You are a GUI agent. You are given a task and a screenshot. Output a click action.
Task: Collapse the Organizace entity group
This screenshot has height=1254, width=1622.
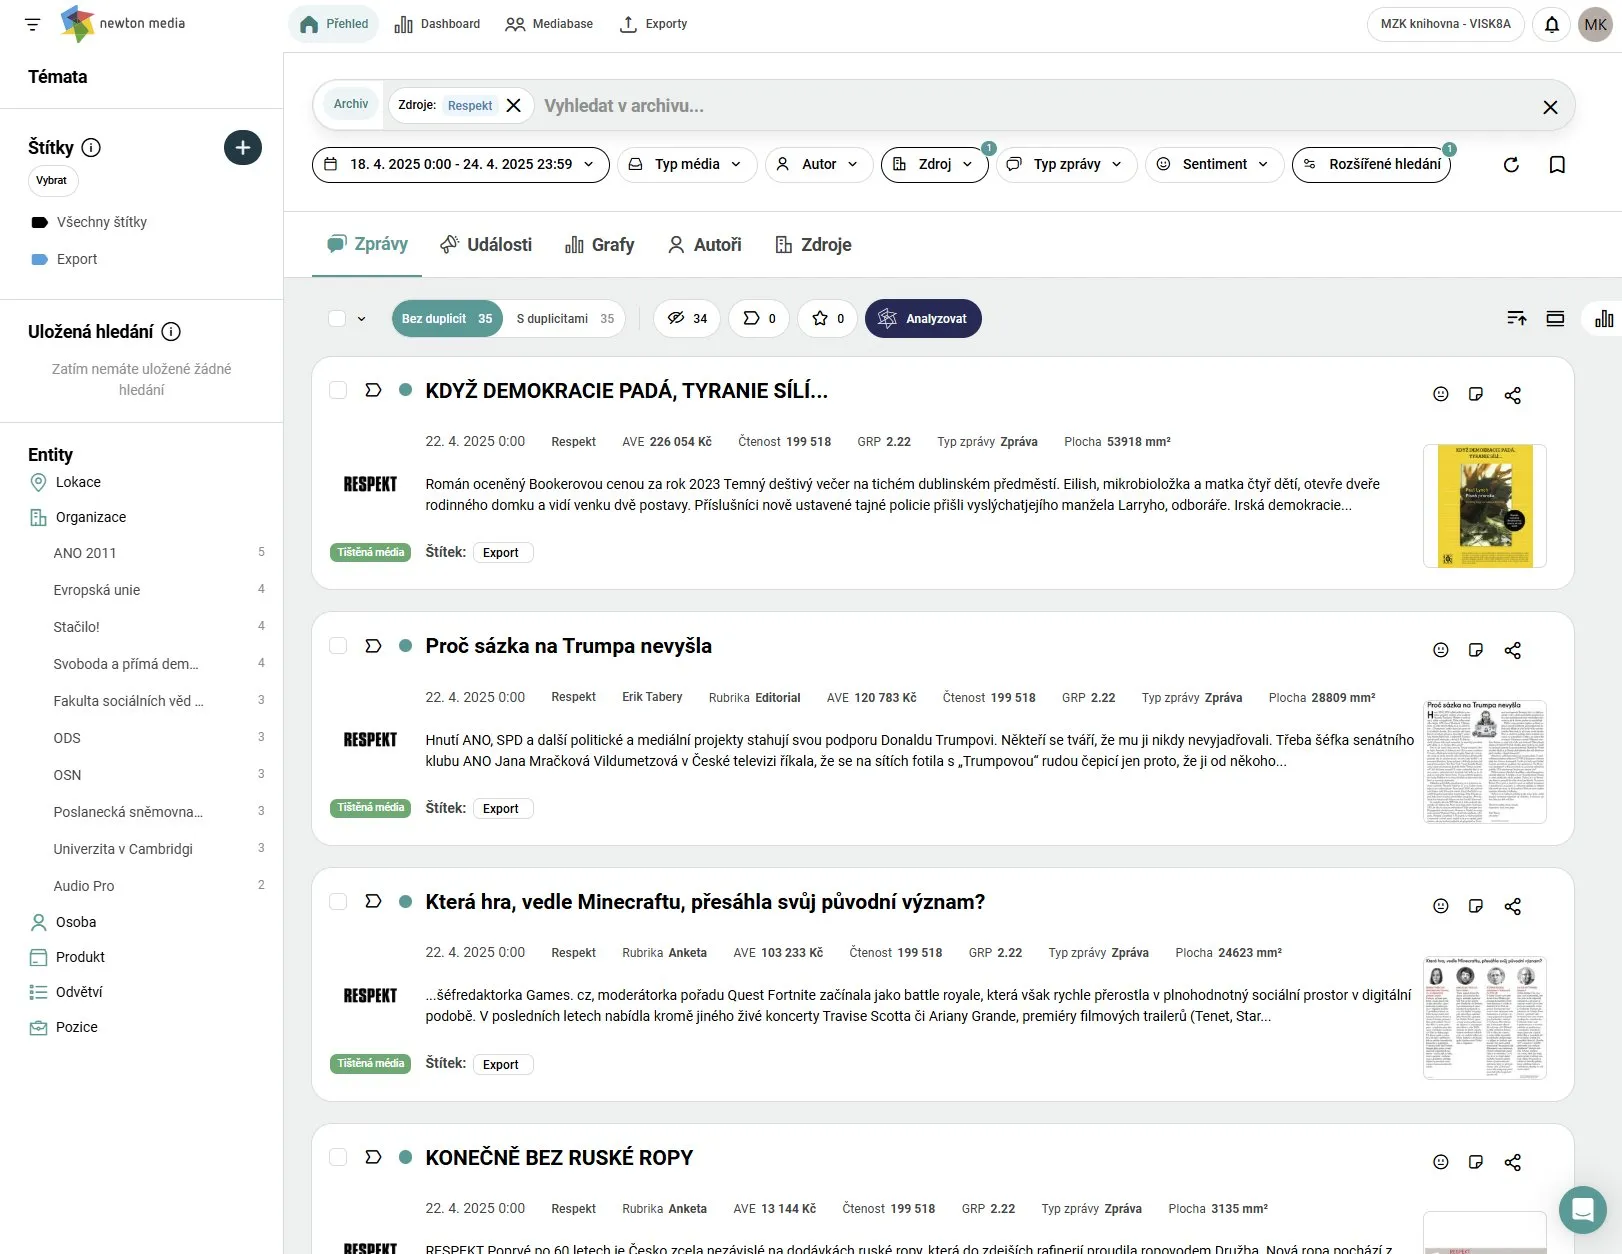pos(90,517)
